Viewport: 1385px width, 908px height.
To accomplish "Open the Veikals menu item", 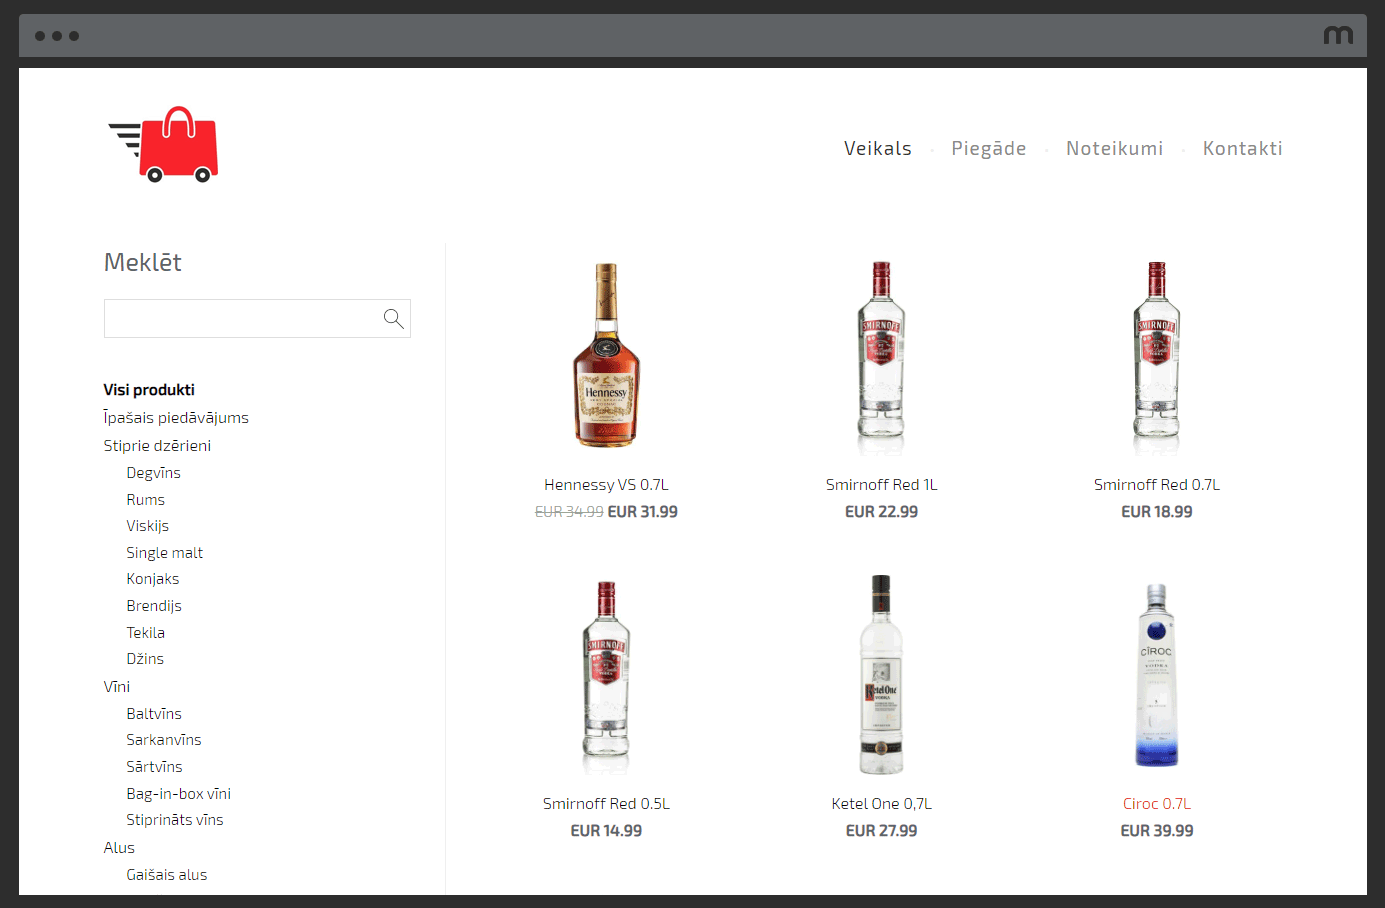I will pyautogui.click(x=878, y=148).
